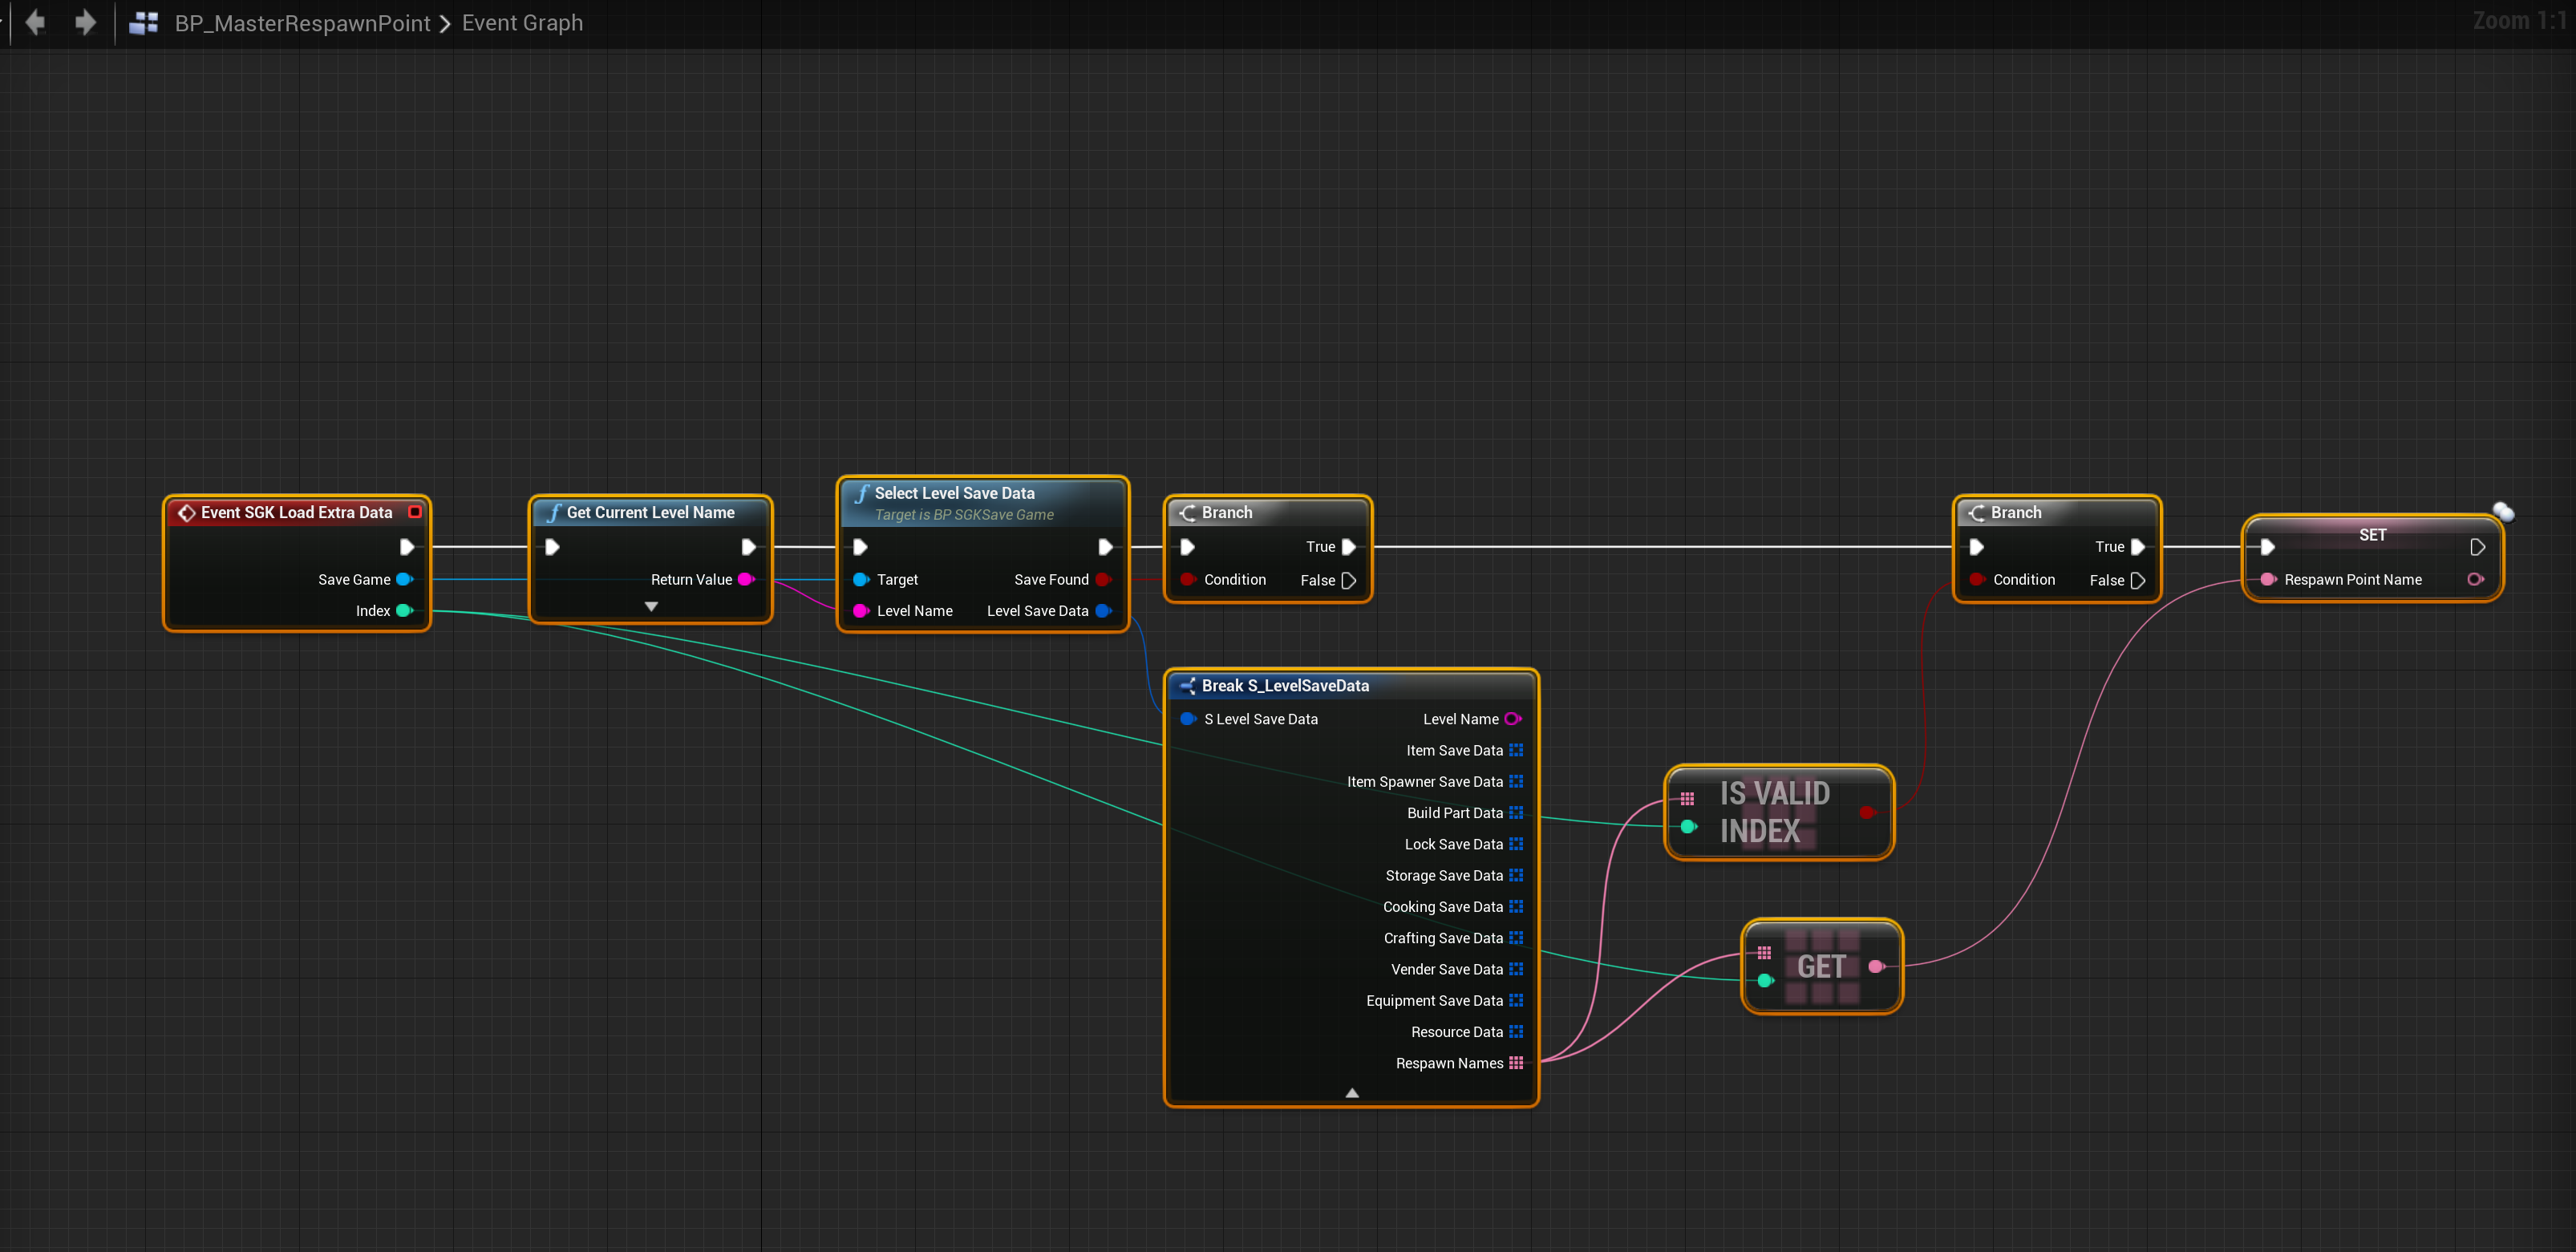Viewport: 2576px width, 1252px height.
Task: Select the GET array node
Action: point(1821,966)
